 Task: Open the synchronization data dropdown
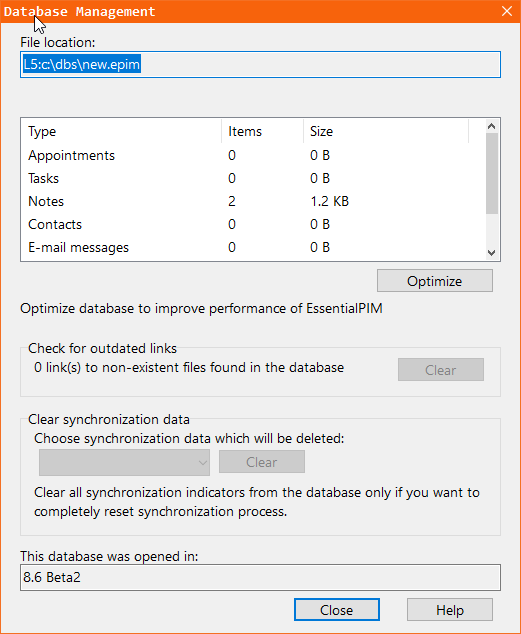pos(124,463)
